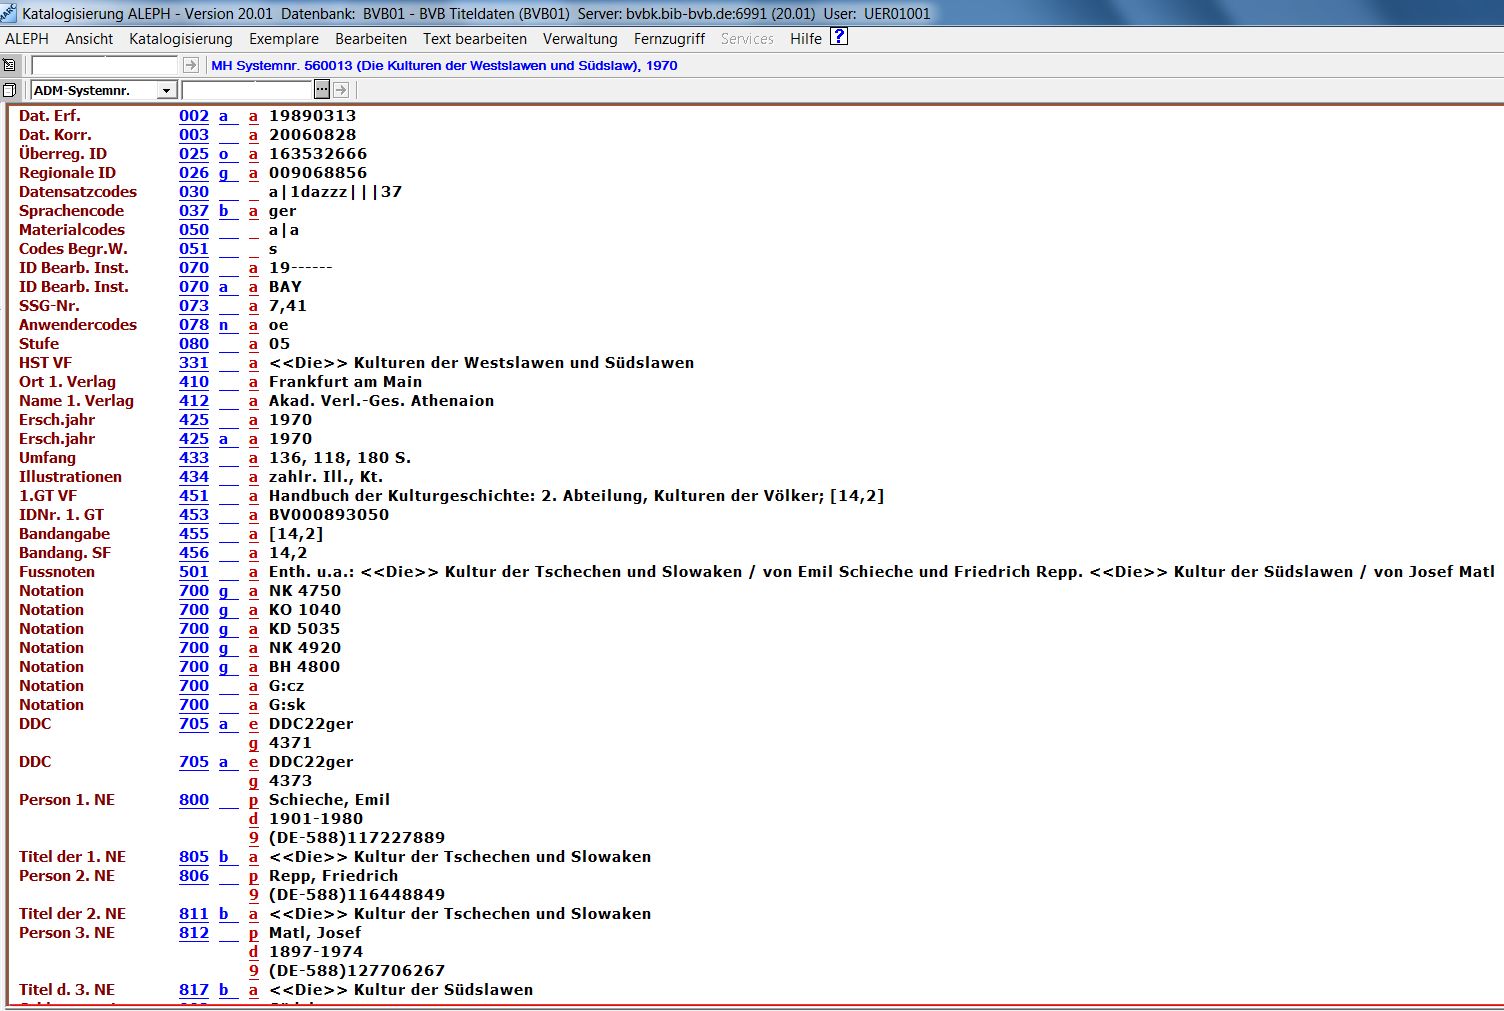
Task: Open the Fernzugriff menu
Action: pos(669,39)
